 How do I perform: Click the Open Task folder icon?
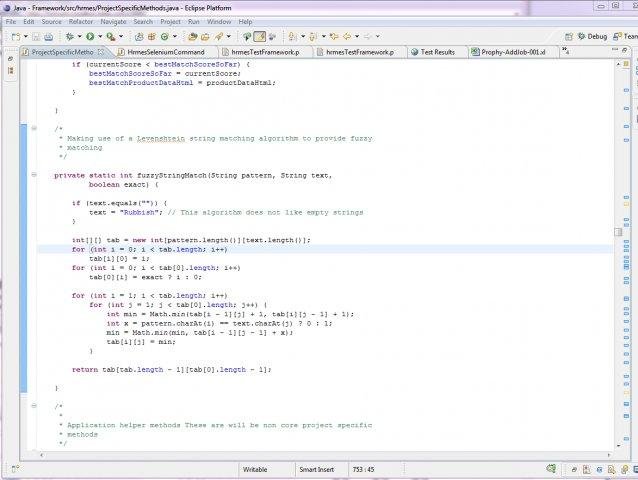tap(205, 37)
